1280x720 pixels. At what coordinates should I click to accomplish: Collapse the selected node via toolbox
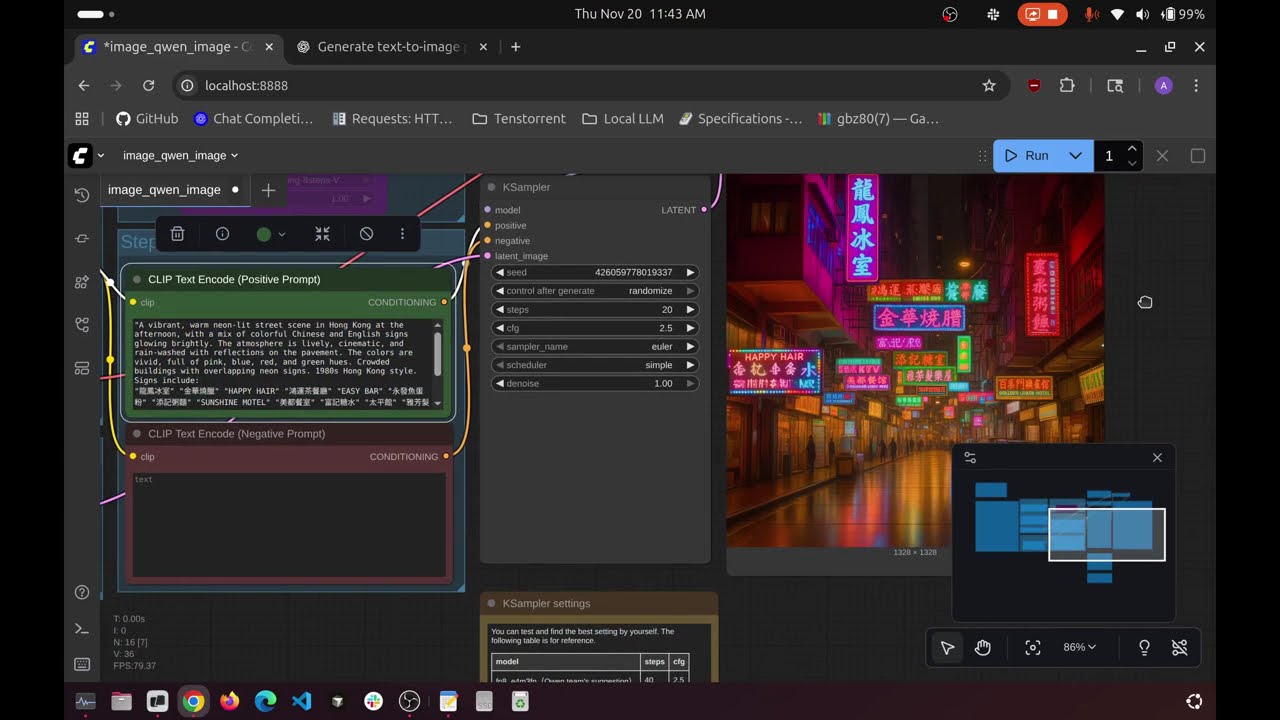322,233
